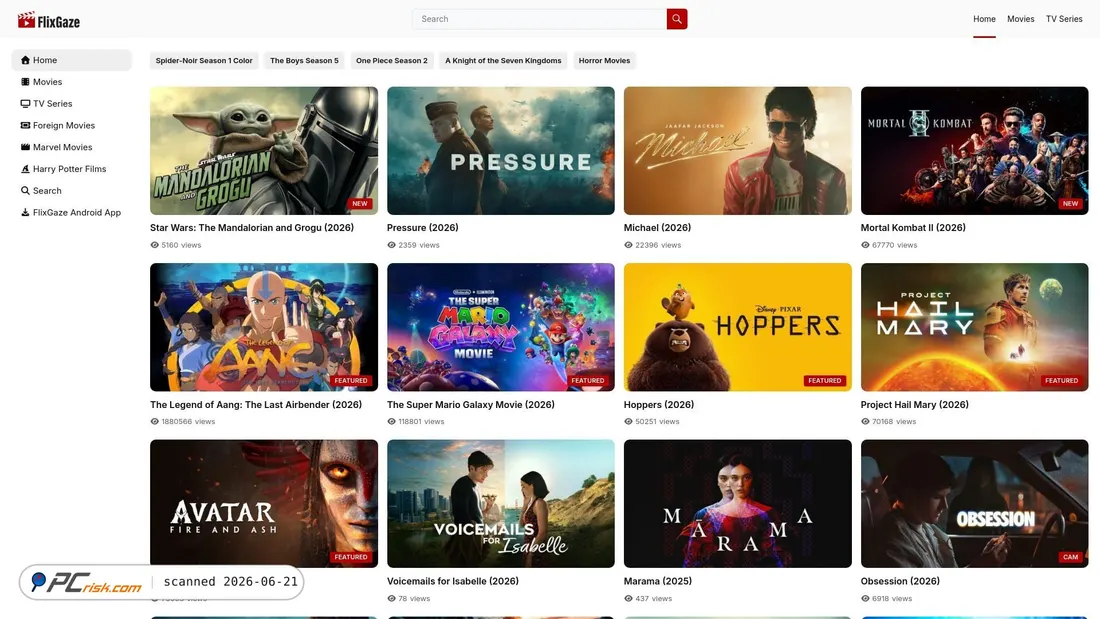The image size is (1100, 619).
Task: Select Foreign Movies in the sidebar
Action: click(x=71, y=126)
